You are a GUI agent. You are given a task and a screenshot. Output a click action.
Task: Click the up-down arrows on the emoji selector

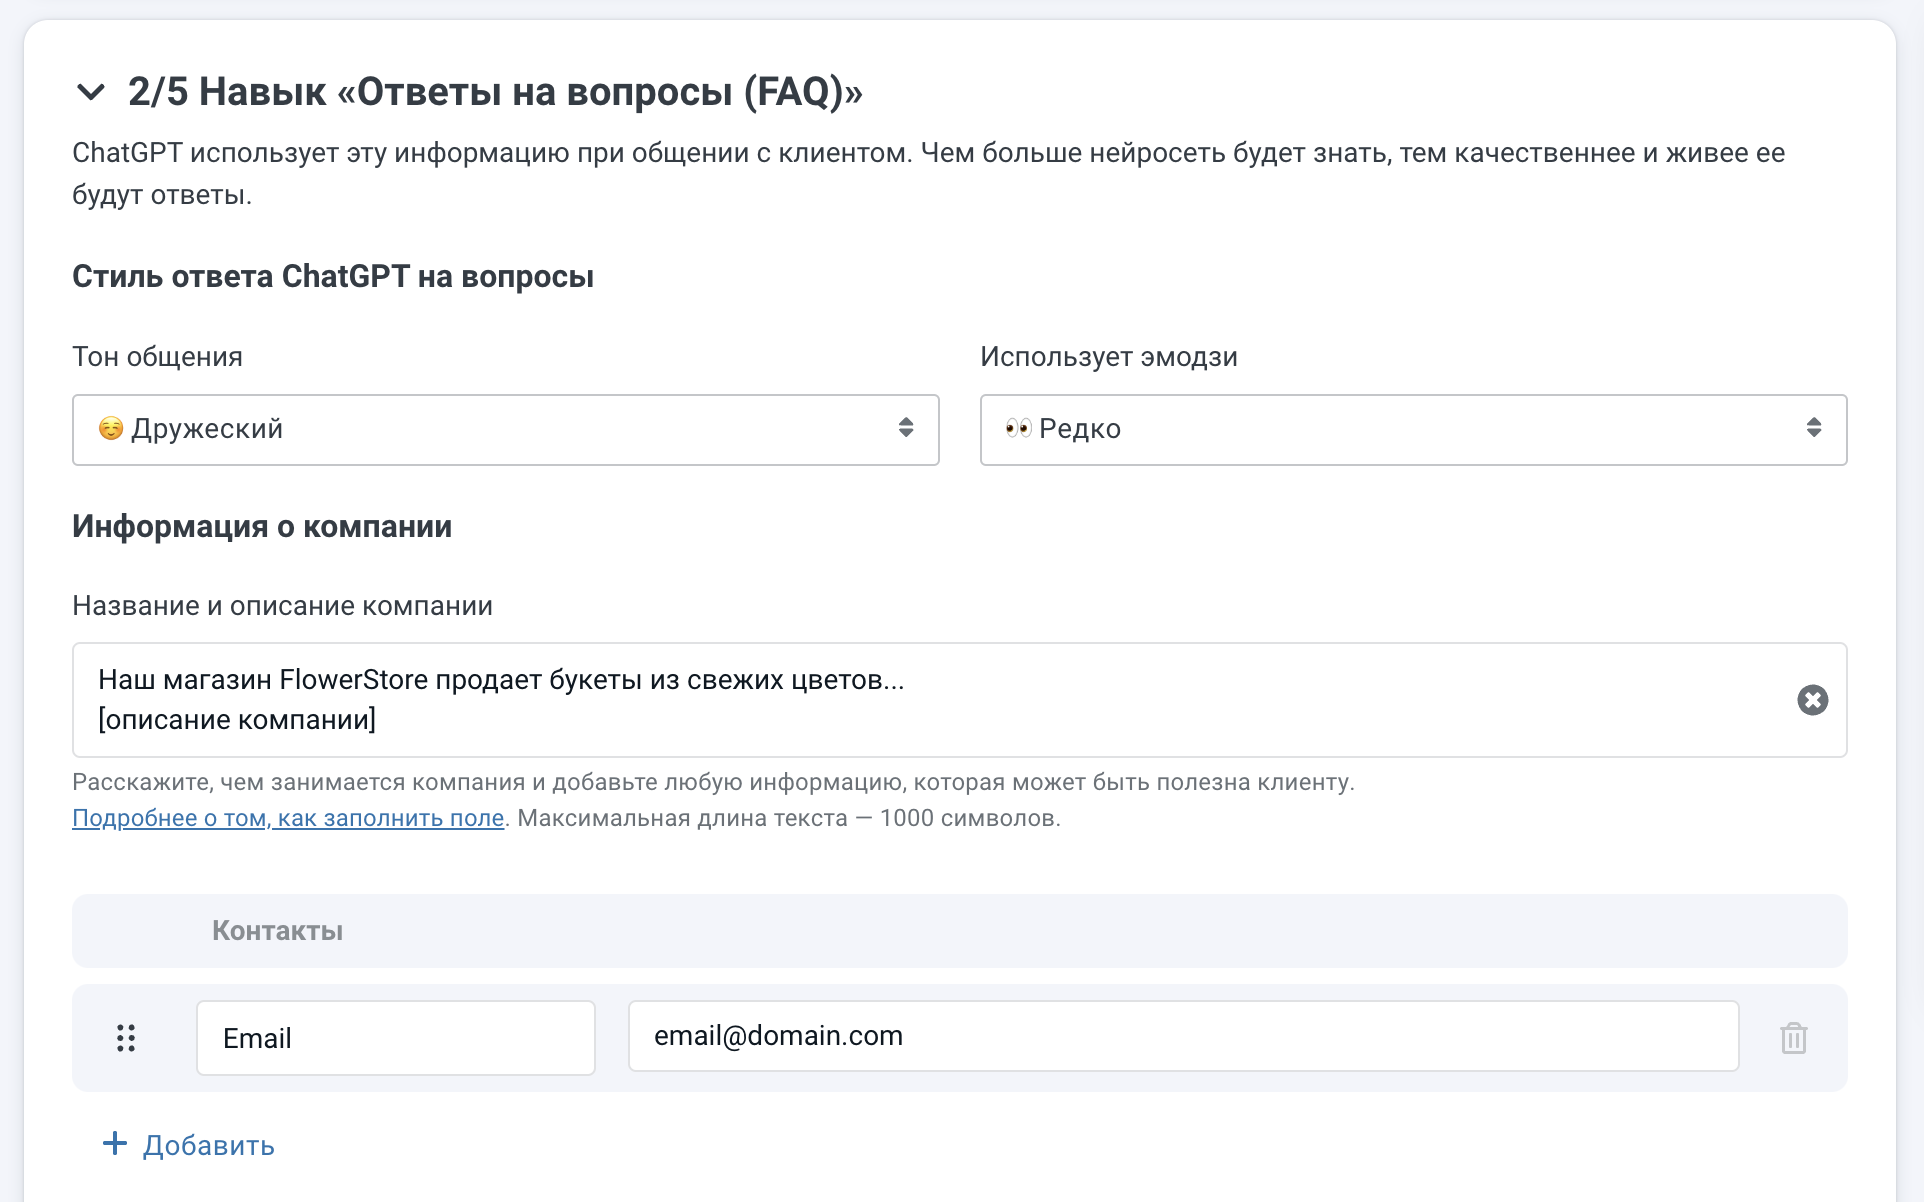click(1814, 429)
